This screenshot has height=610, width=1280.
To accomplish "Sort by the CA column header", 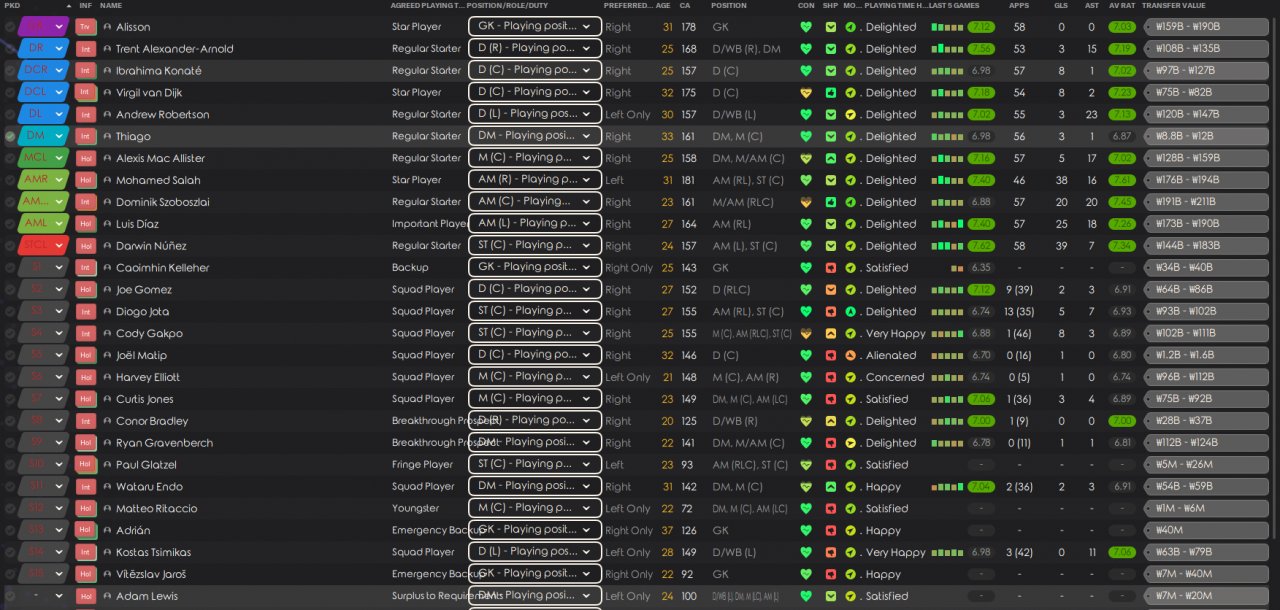I will click(685, 6).
